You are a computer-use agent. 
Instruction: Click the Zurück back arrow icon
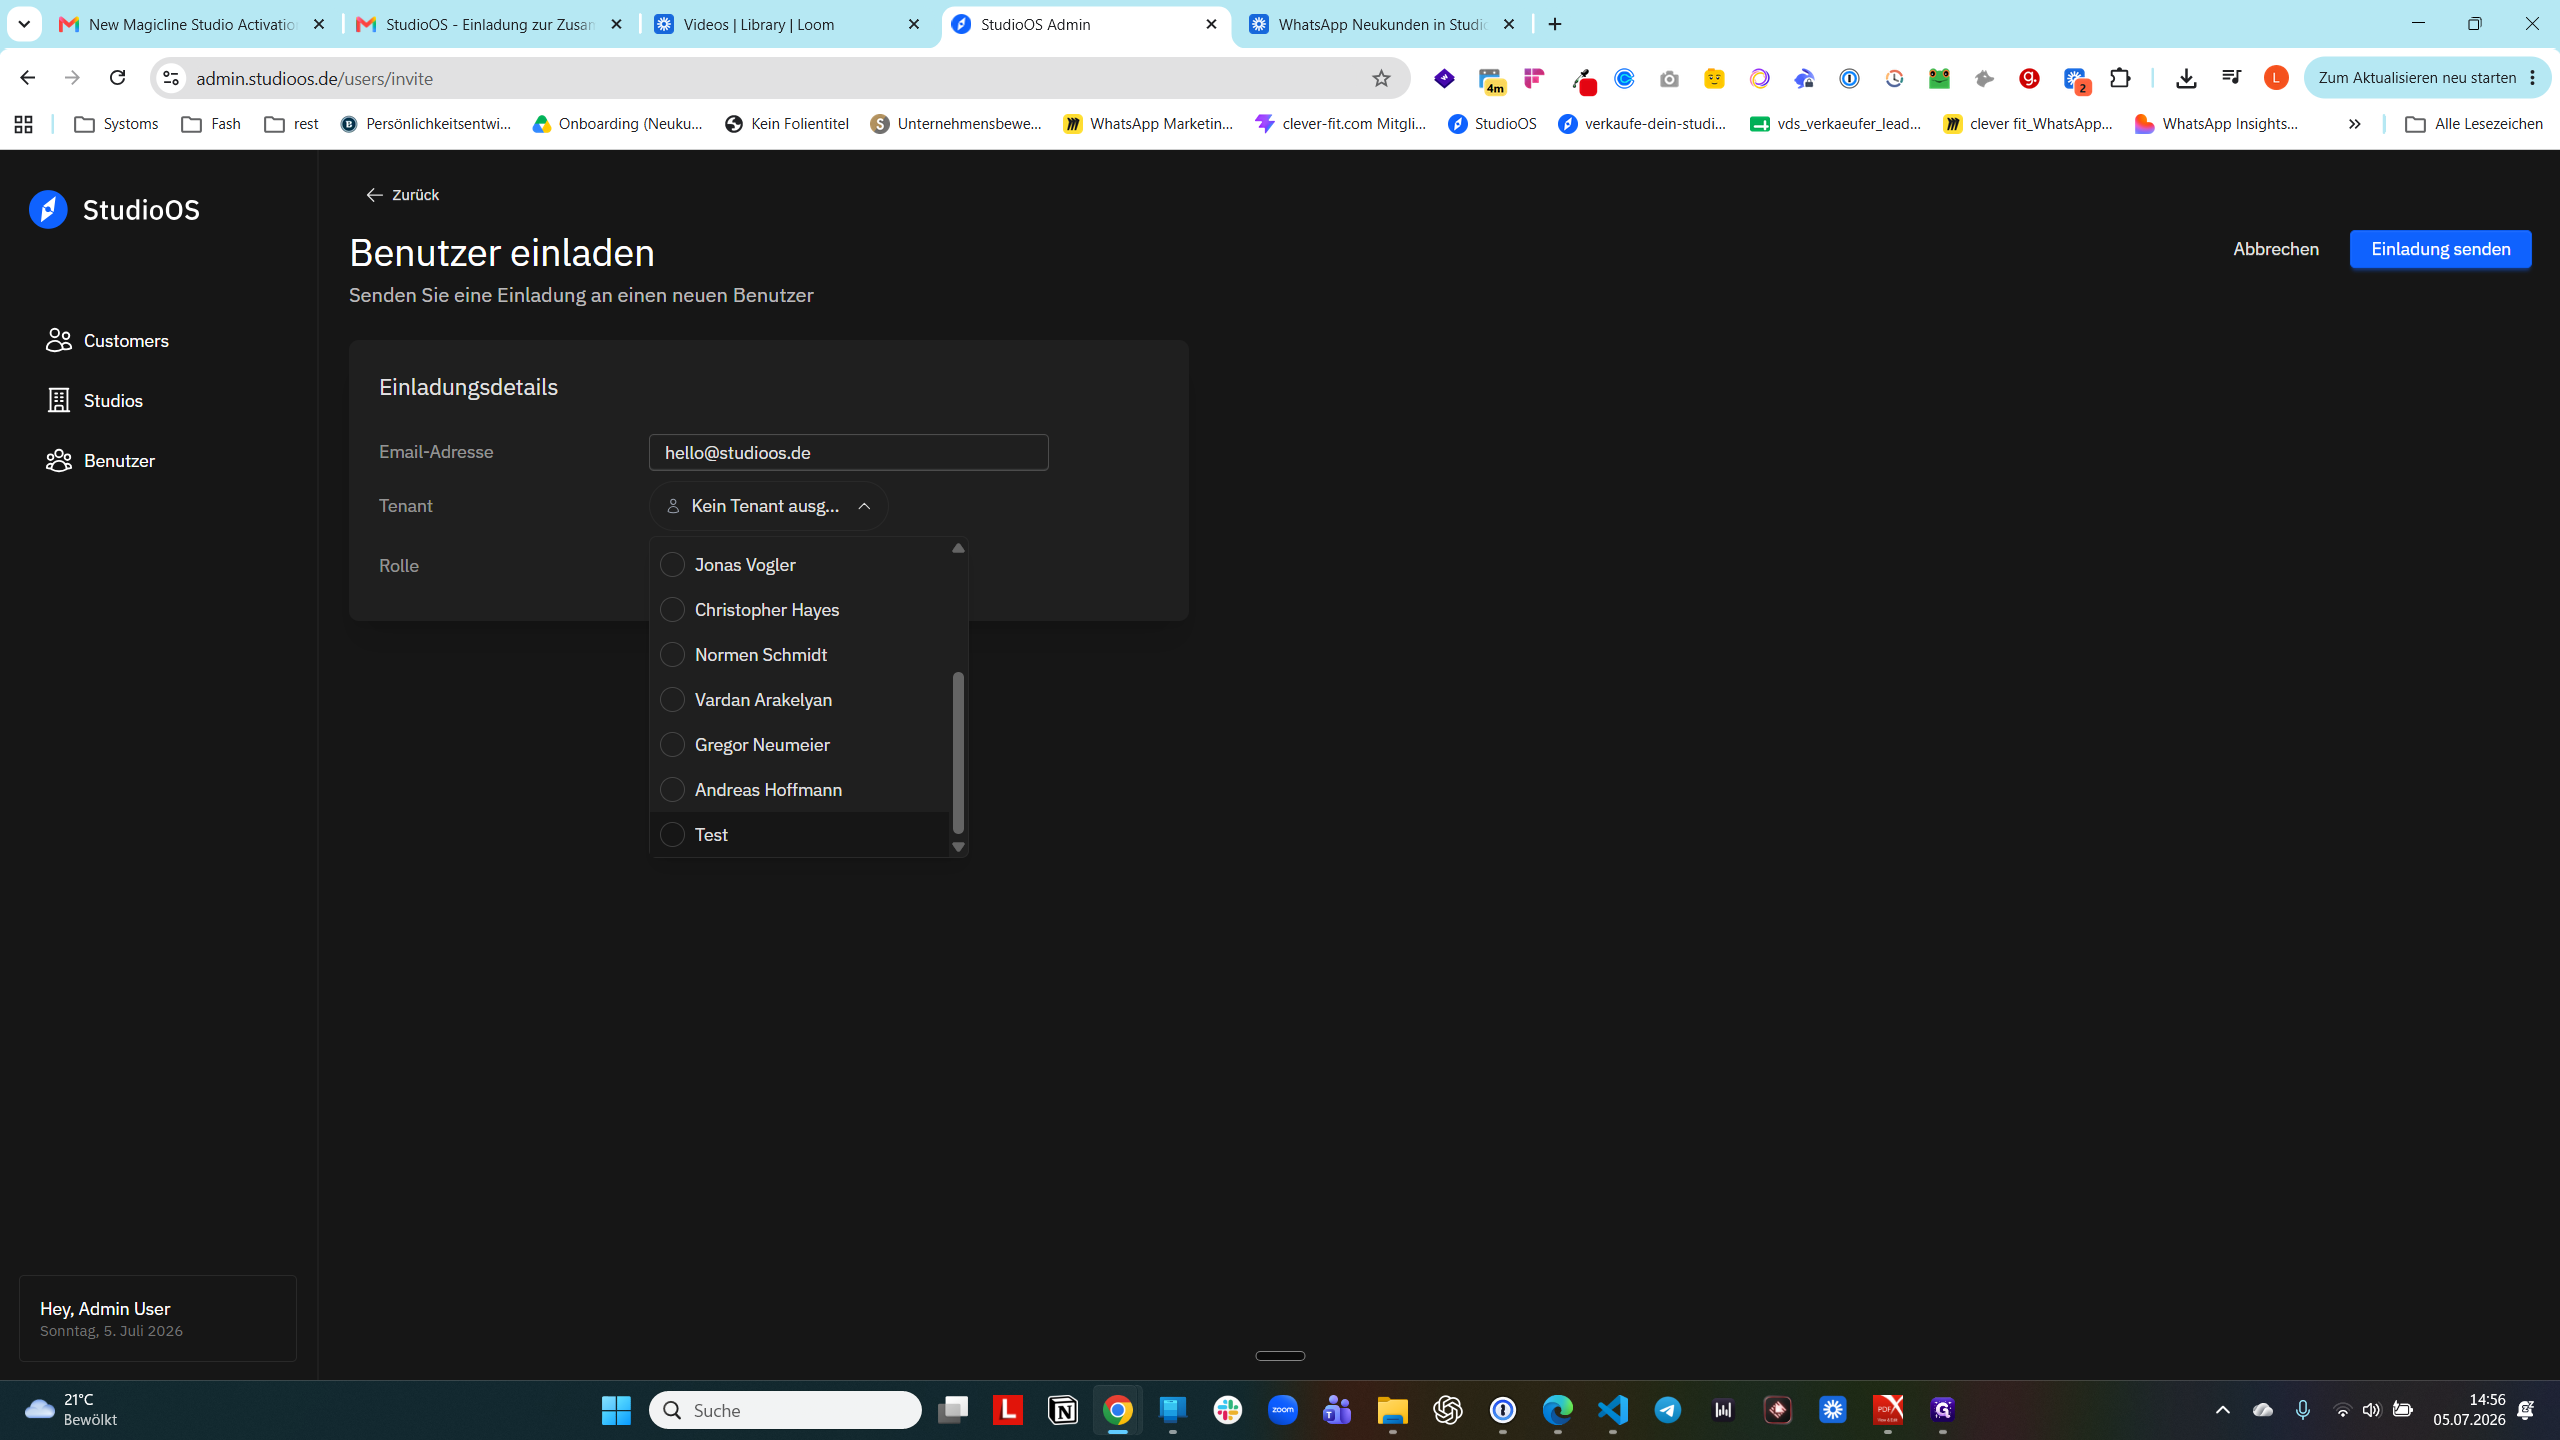tap(374, 195)
